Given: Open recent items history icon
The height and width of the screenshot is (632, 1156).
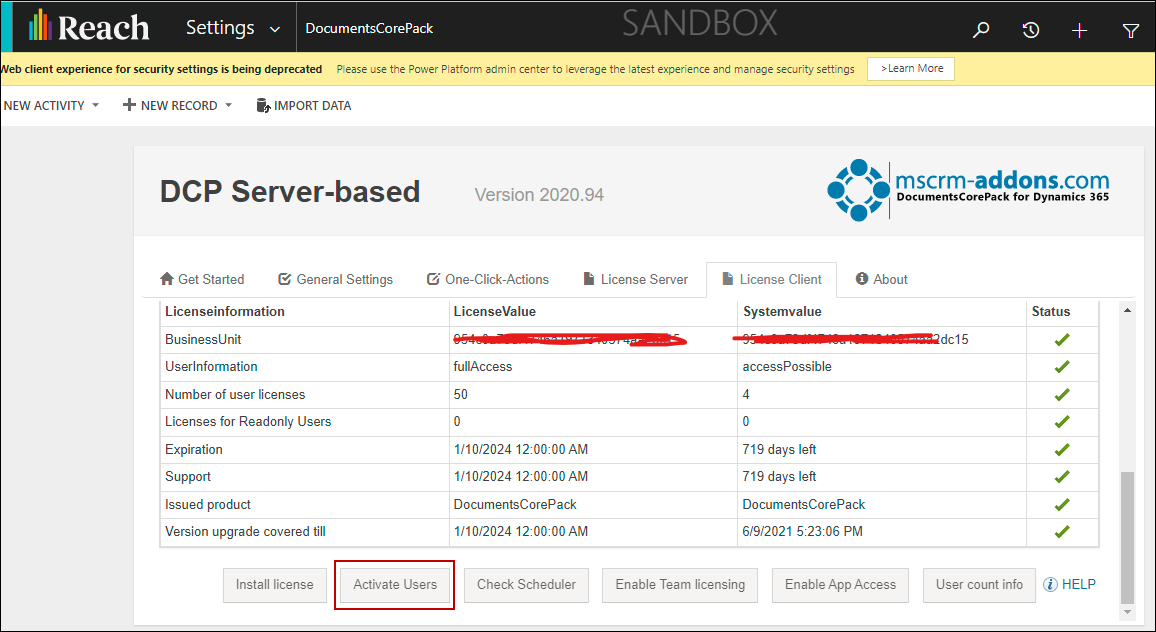Looking at the screenshot, I should [x=1031, y=30].
